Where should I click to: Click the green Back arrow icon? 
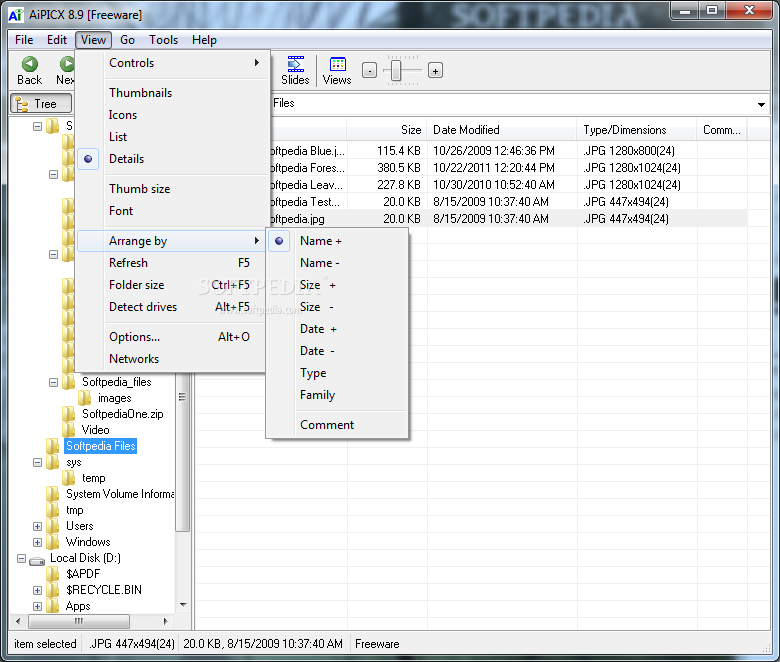29,64
